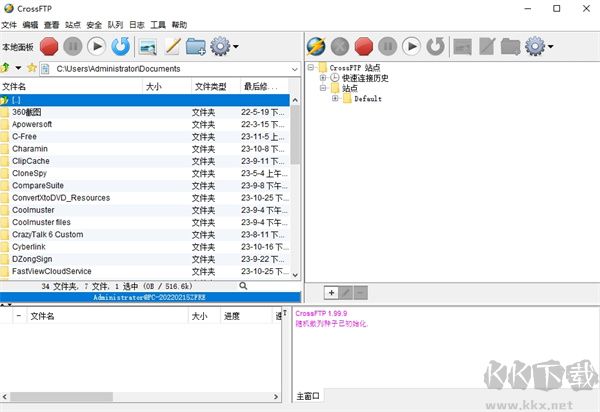Add a new site with plus button

(x=331, y=293)
